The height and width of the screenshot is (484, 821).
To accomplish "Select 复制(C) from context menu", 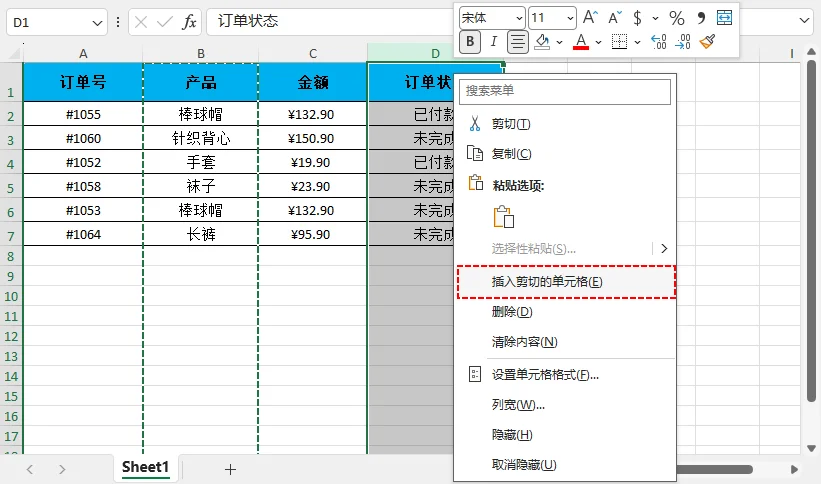I will point(565,153).
